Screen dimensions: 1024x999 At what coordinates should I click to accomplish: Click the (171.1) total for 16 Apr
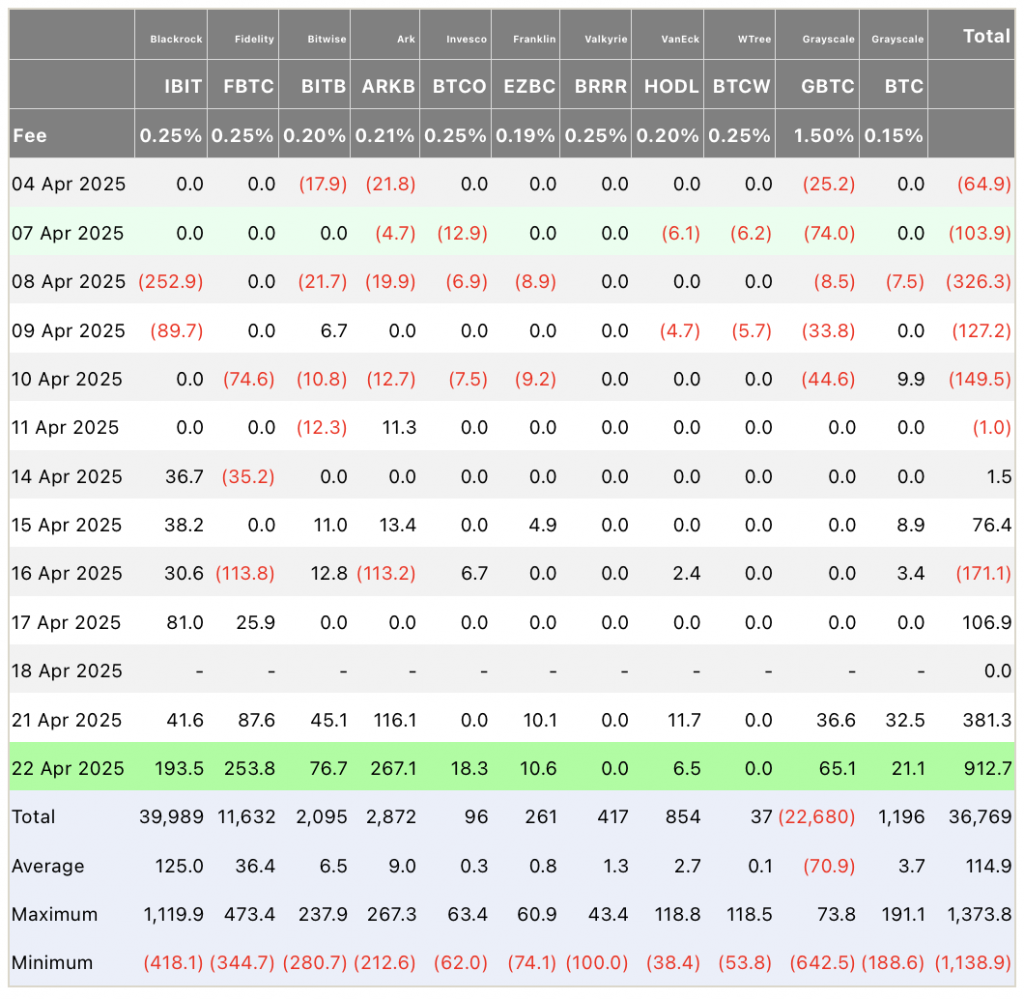click(984, 573)
